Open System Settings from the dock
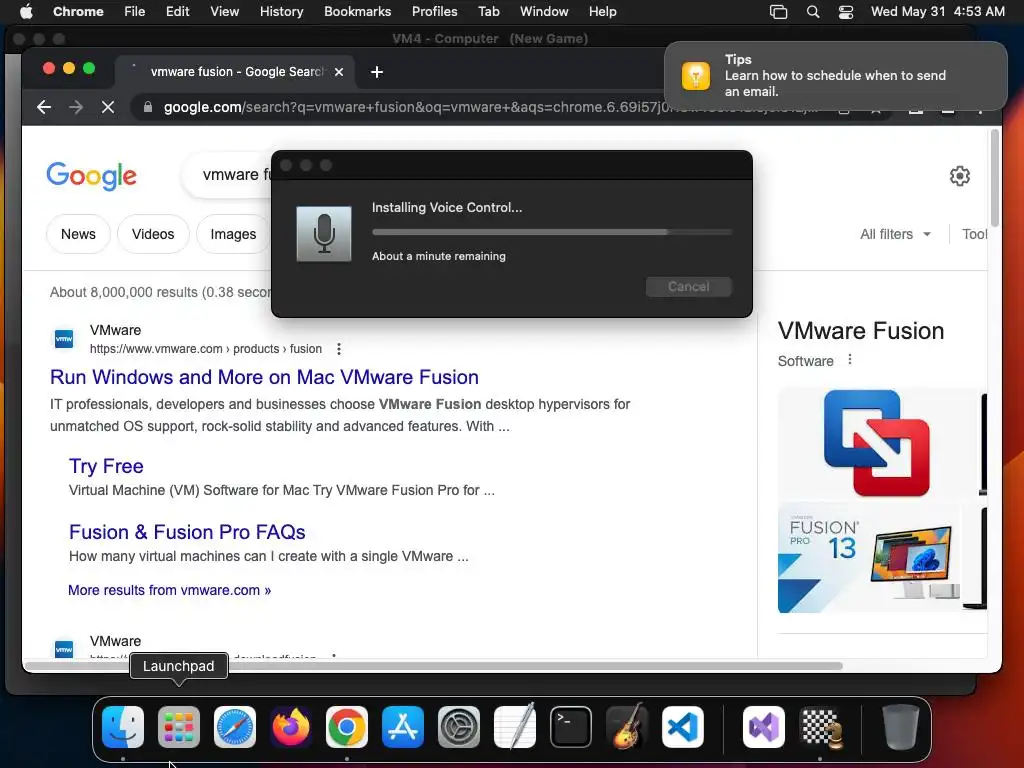Screen dimensions: 1024x768 (459, 727)
